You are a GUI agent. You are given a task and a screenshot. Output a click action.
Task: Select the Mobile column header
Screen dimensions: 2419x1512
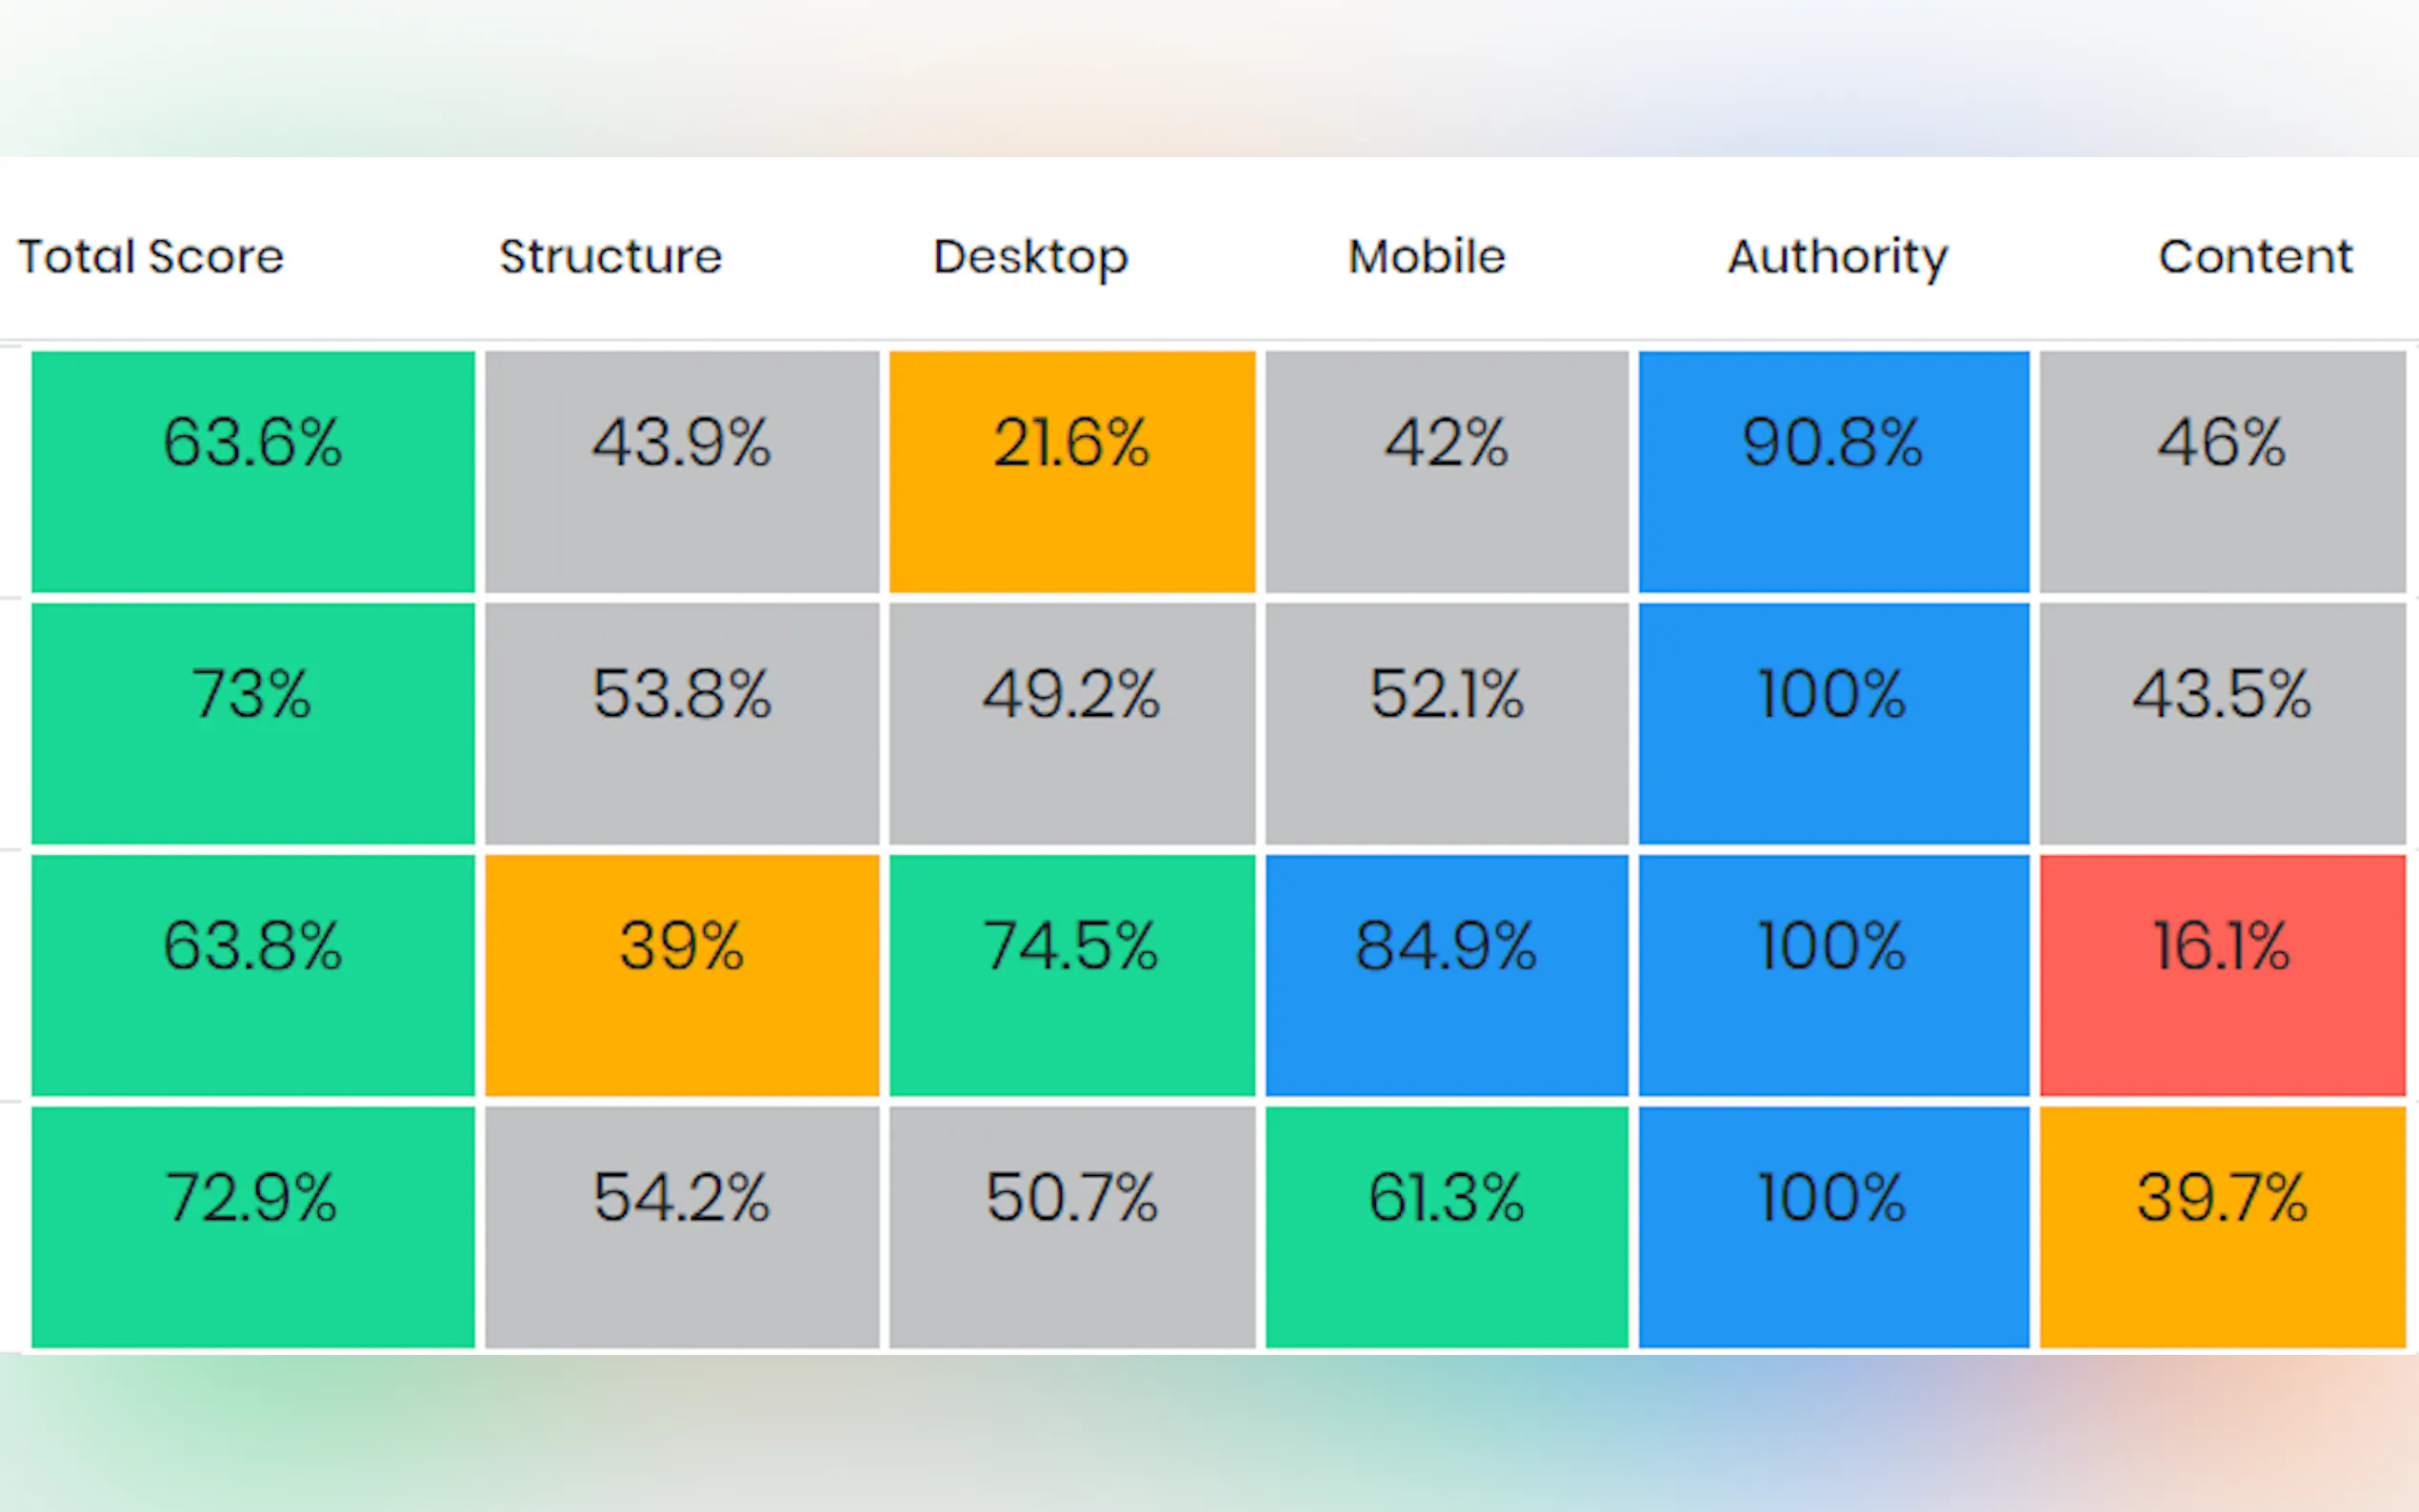1427,257
